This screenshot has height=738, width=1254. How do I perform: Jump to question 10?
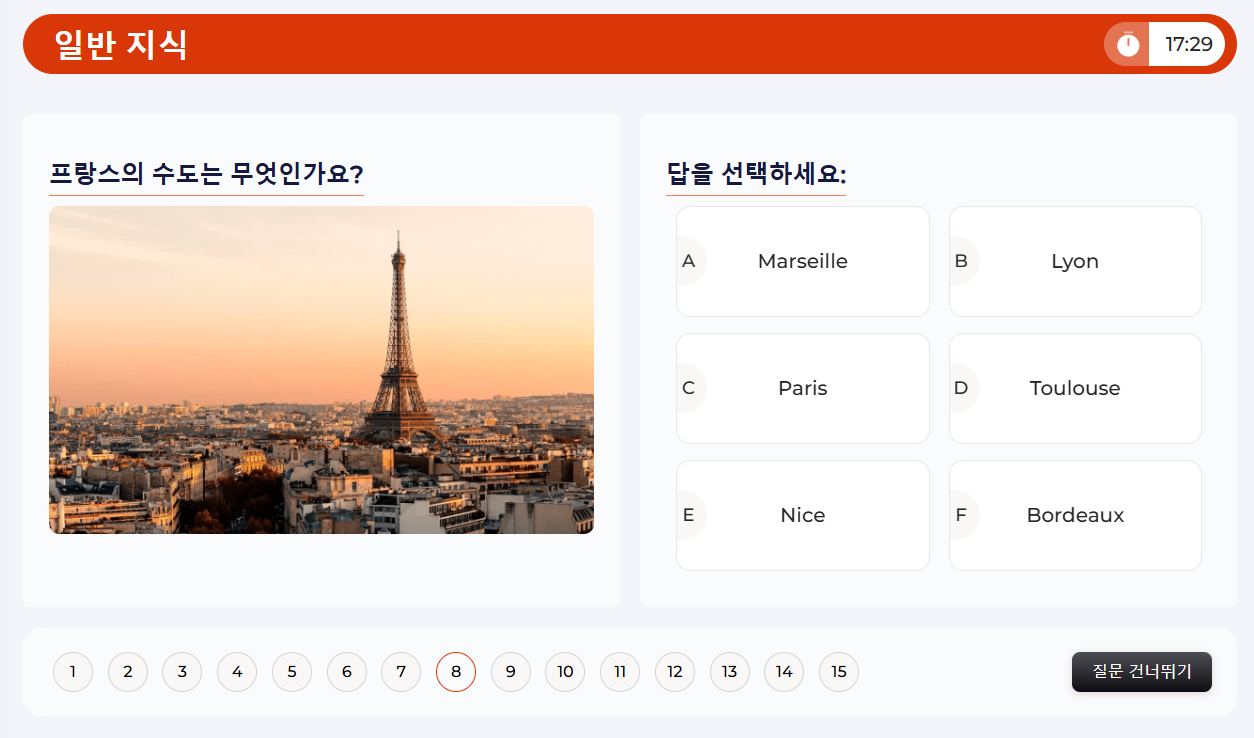(565, 672)
